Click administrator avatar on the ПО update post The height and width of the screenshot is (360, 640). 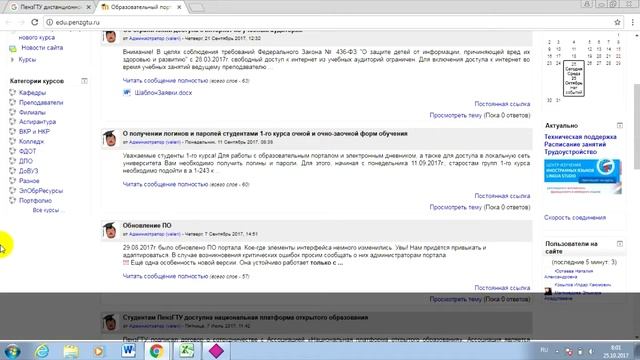[109, 230]
